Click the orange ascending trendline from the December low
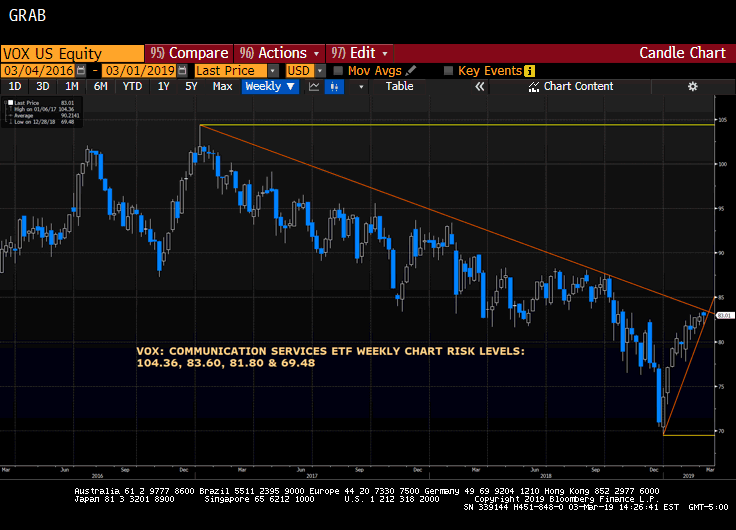The width and height of the screenshot is (736, 530). 689,365
